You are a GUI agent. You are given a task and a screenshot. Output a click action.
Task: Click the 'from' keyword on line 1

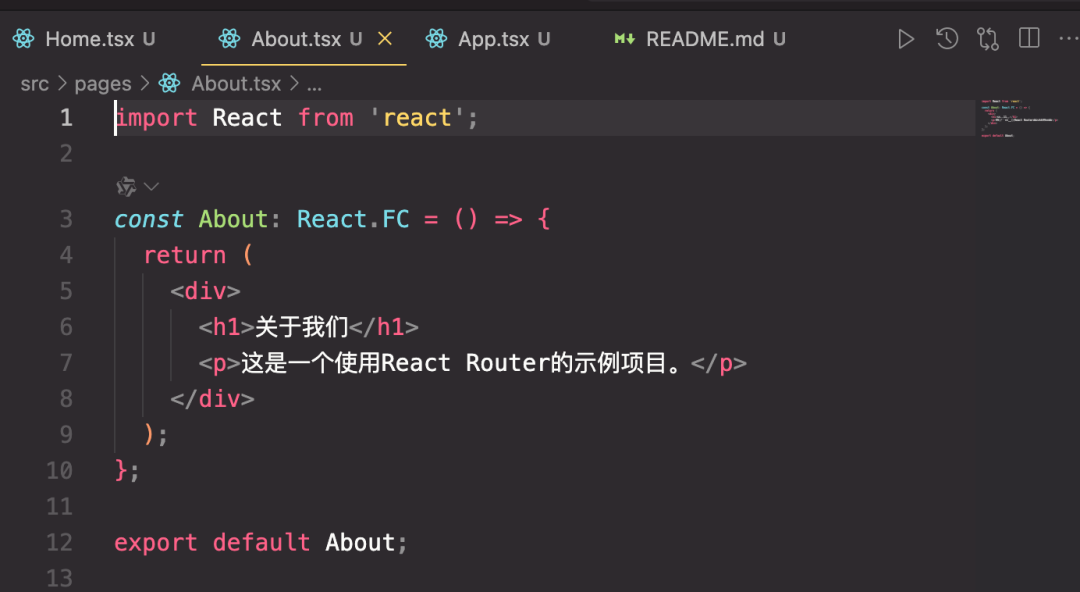[x=326, y=118]
